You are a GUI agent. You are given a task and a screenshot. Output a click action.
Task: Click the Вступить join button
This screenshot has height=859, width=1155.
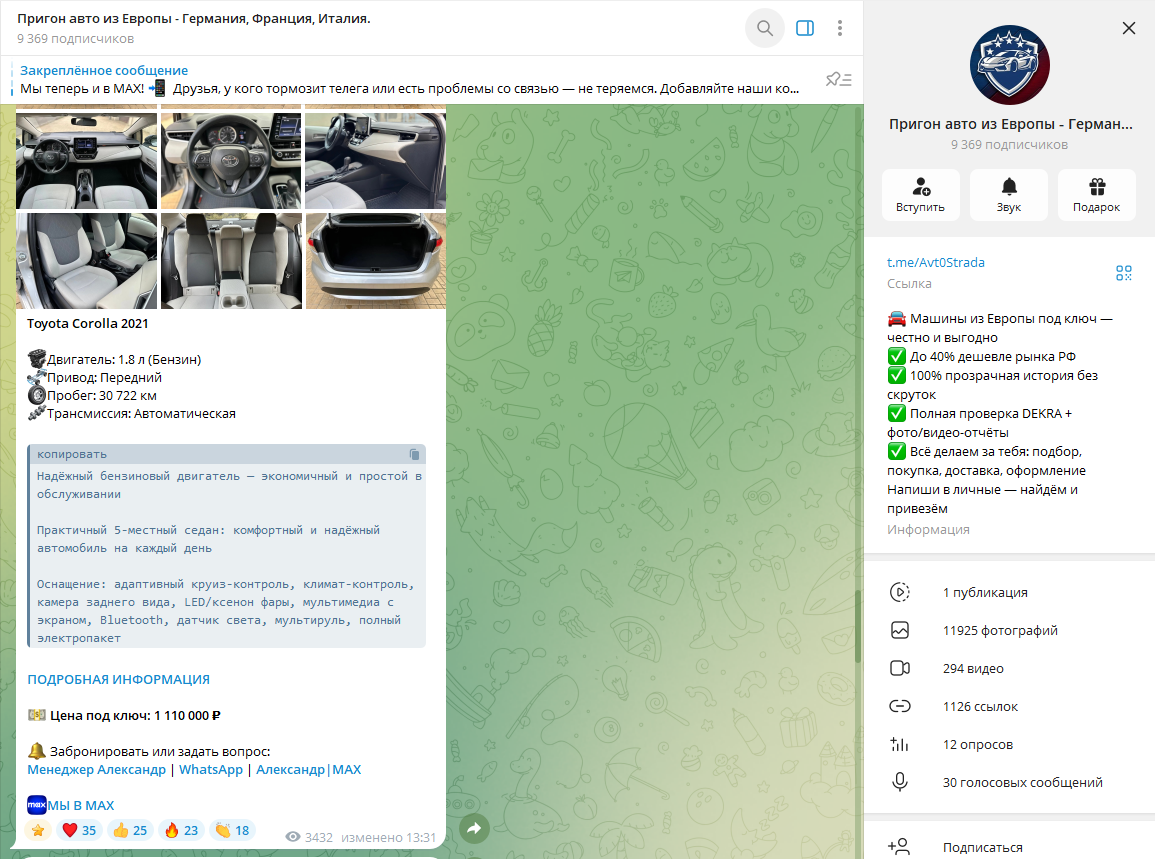point(921,195)
